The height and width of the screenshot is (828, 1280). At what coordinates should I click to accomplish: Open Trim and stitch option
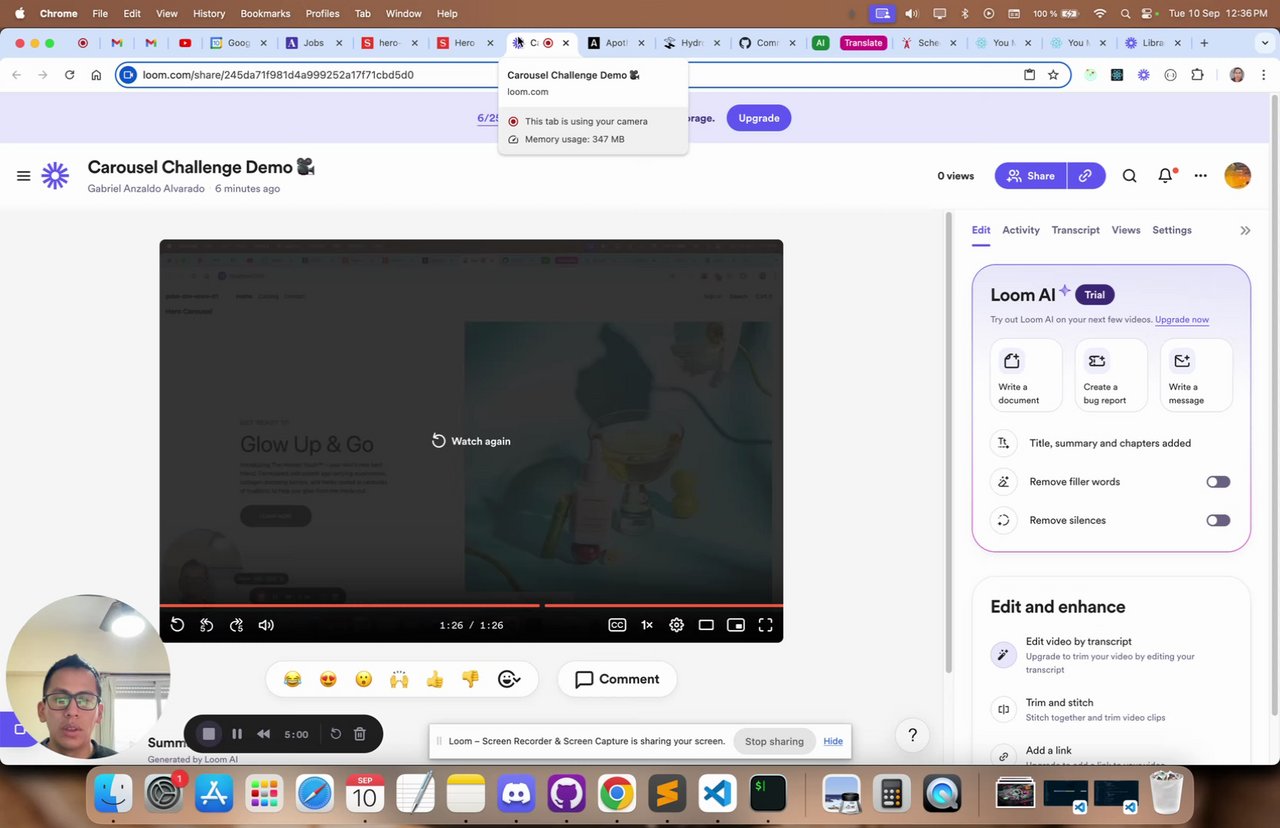click(1110, 709)
